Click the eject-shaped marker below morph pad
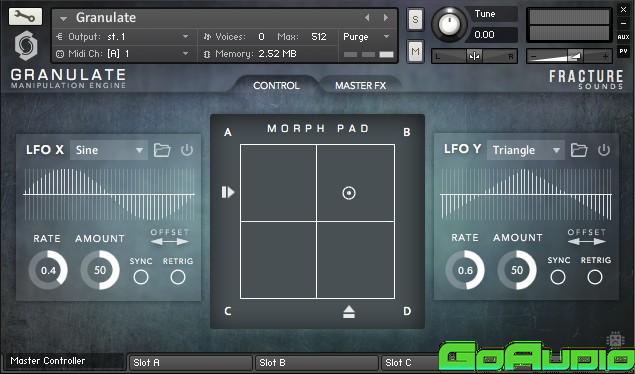635x374 pixels. [x=349, y=312]
